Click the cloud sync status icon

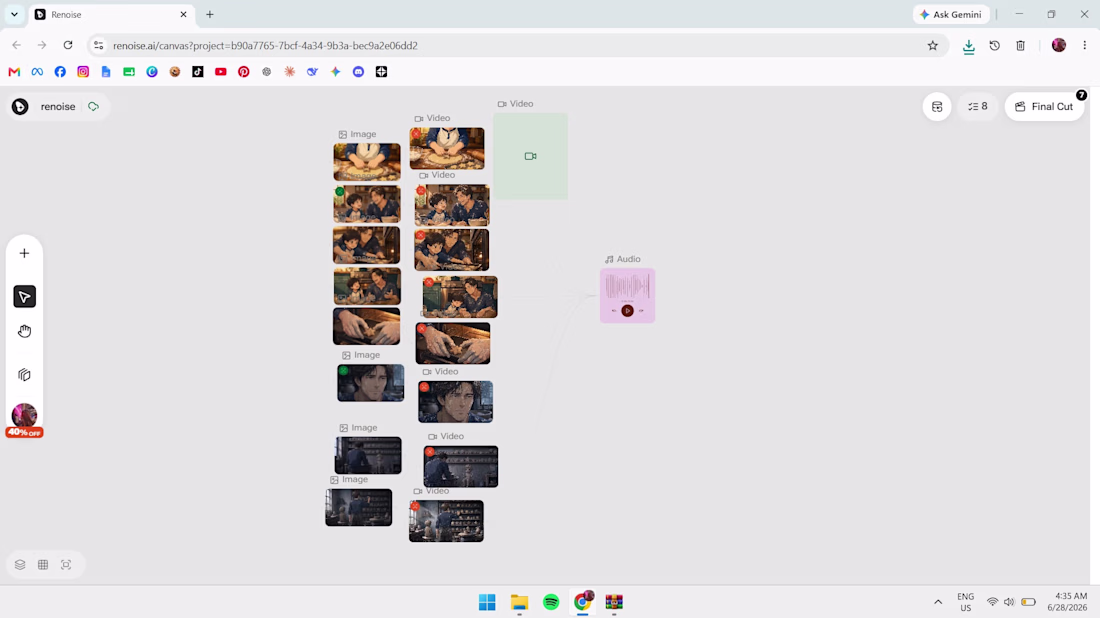(93, 107)
